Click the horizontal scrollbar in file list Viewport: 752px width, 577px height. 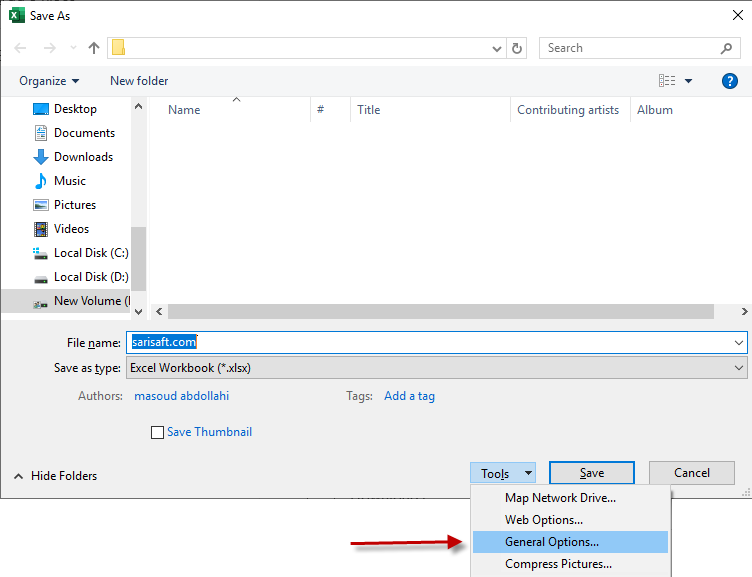(440, 311)
